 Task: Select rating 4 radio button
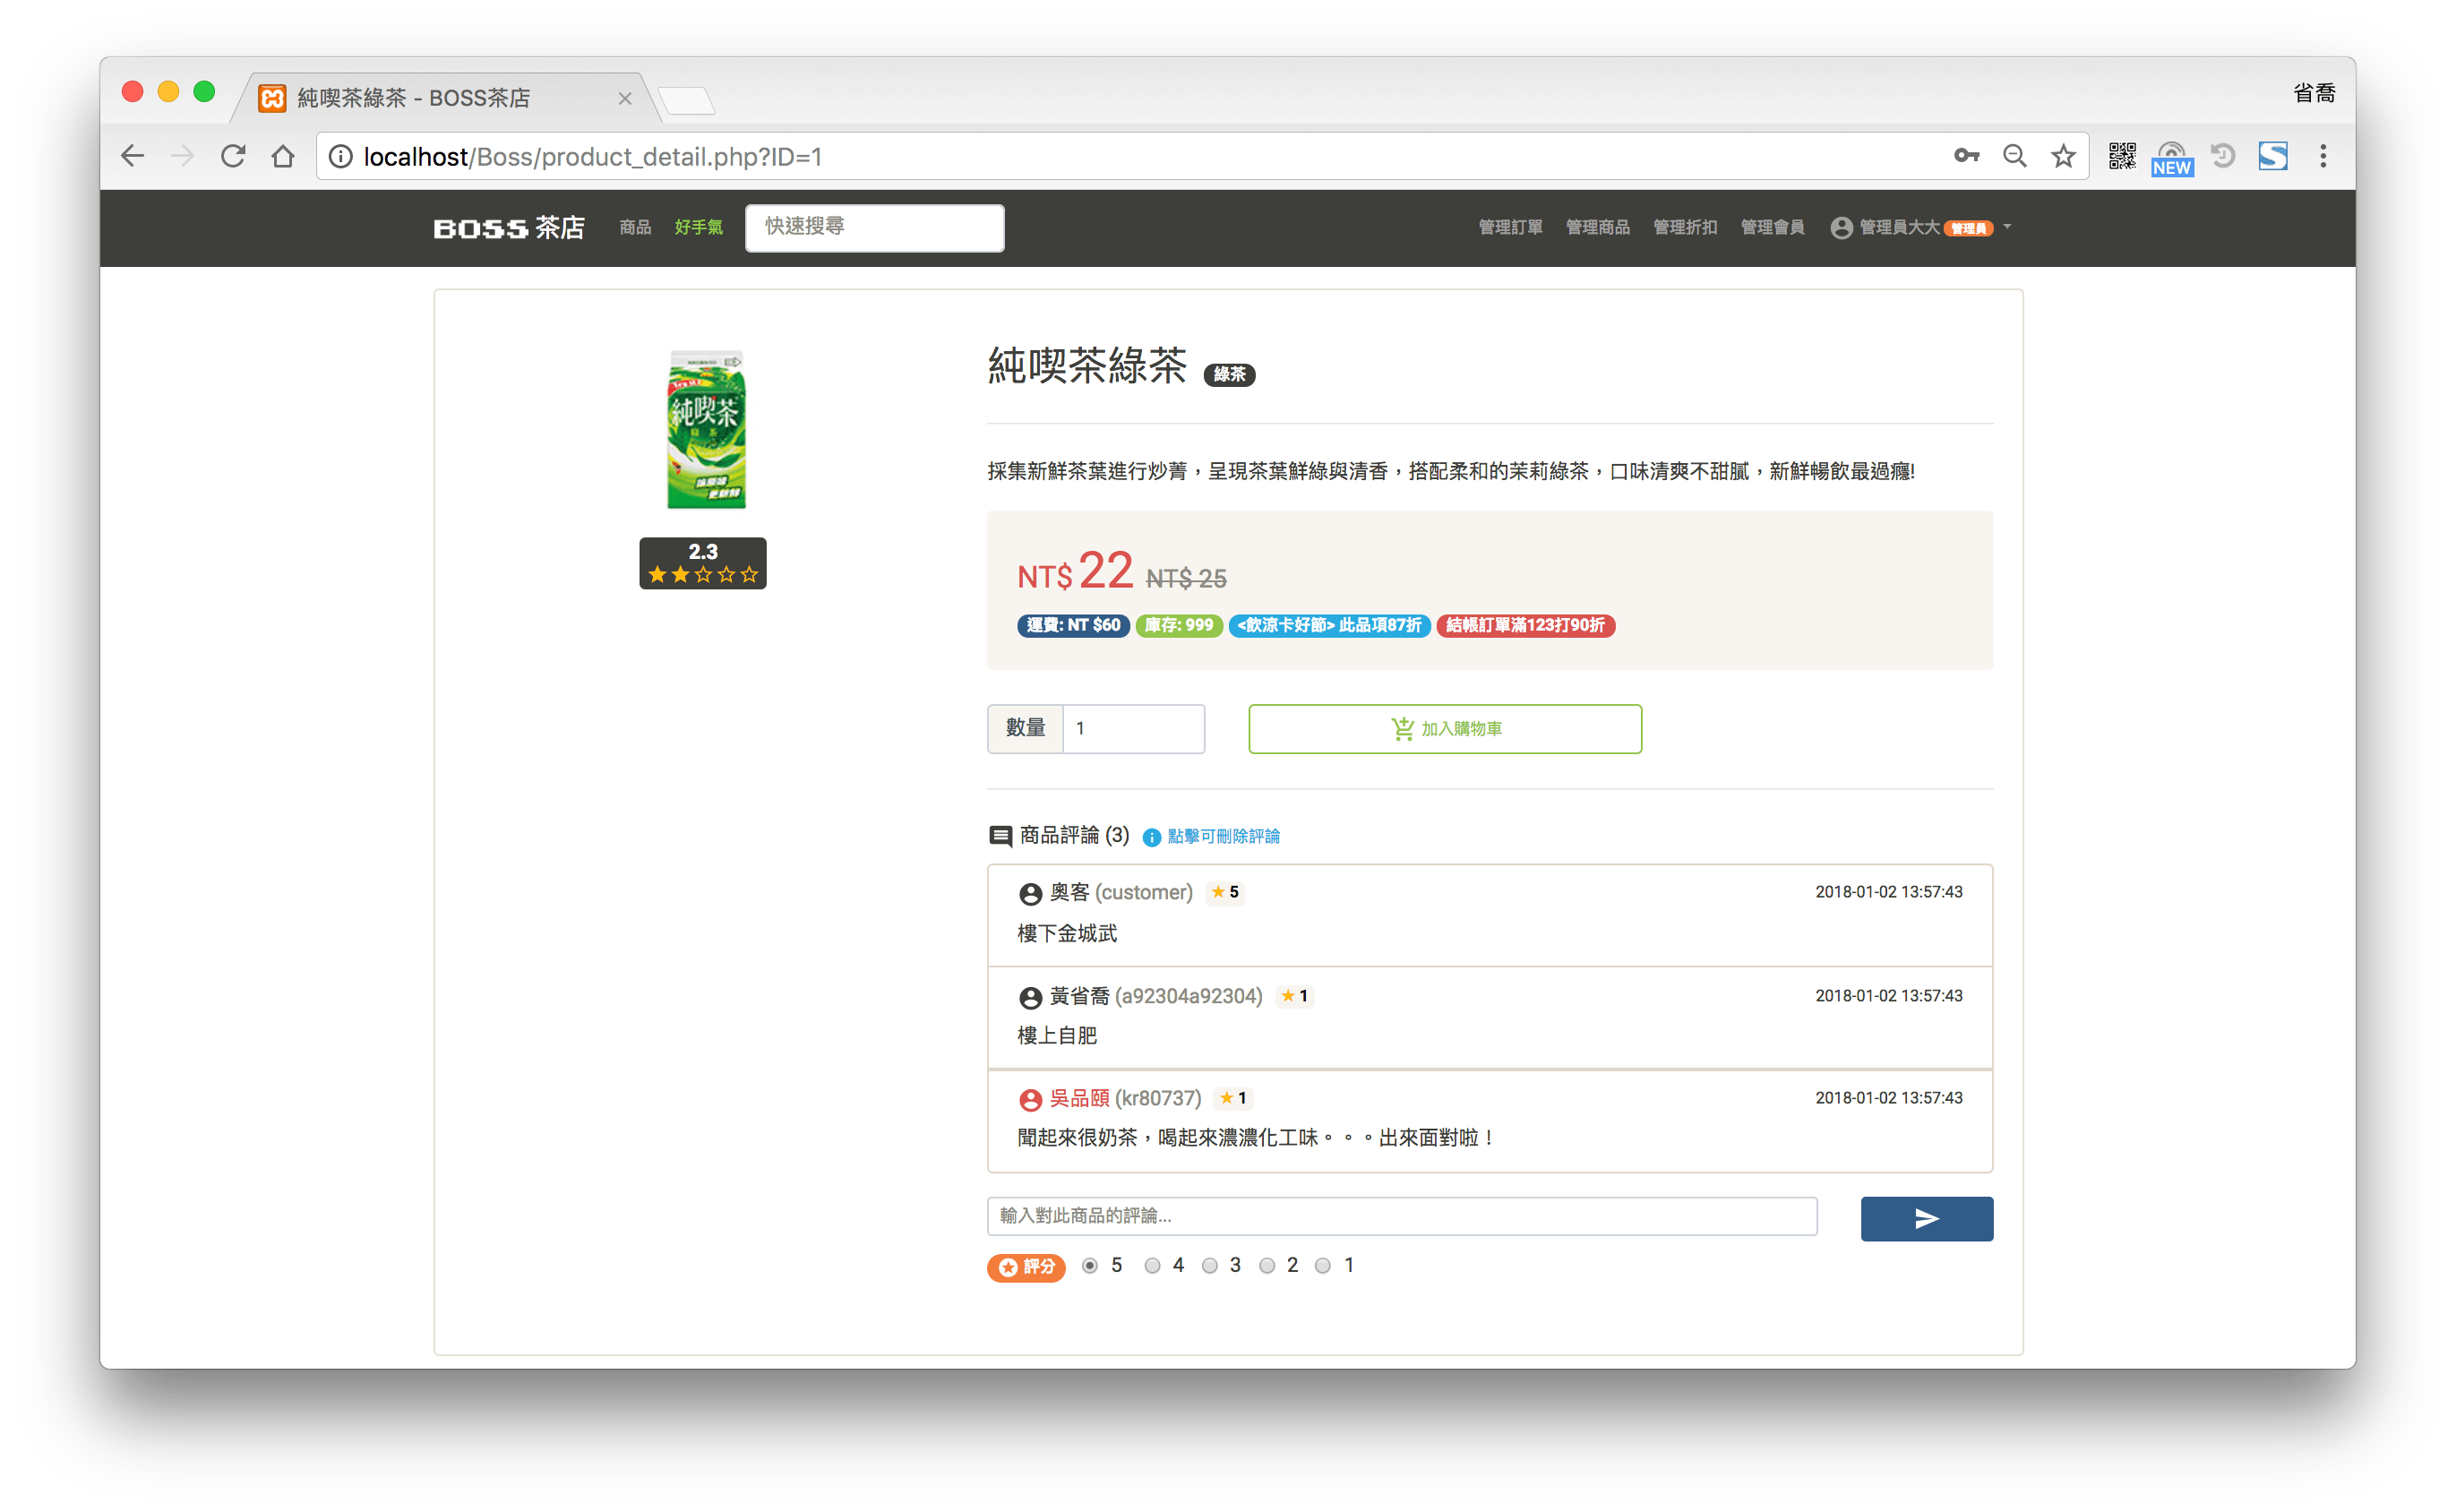1152,1266
